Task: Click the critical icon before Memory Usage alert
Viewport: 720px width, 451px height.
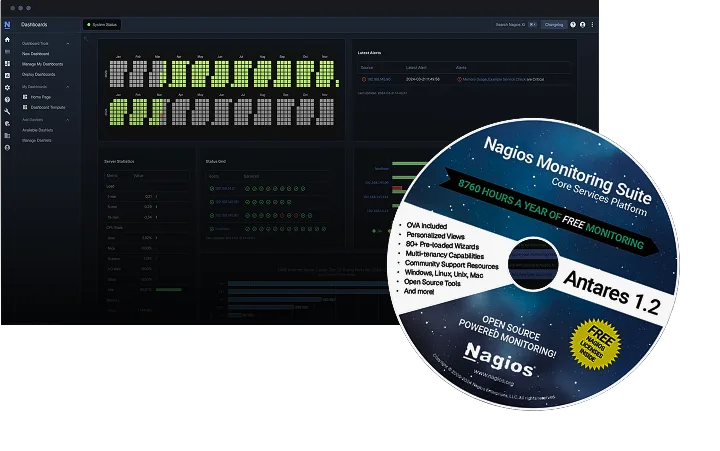Action: click(x=459, y=79)
